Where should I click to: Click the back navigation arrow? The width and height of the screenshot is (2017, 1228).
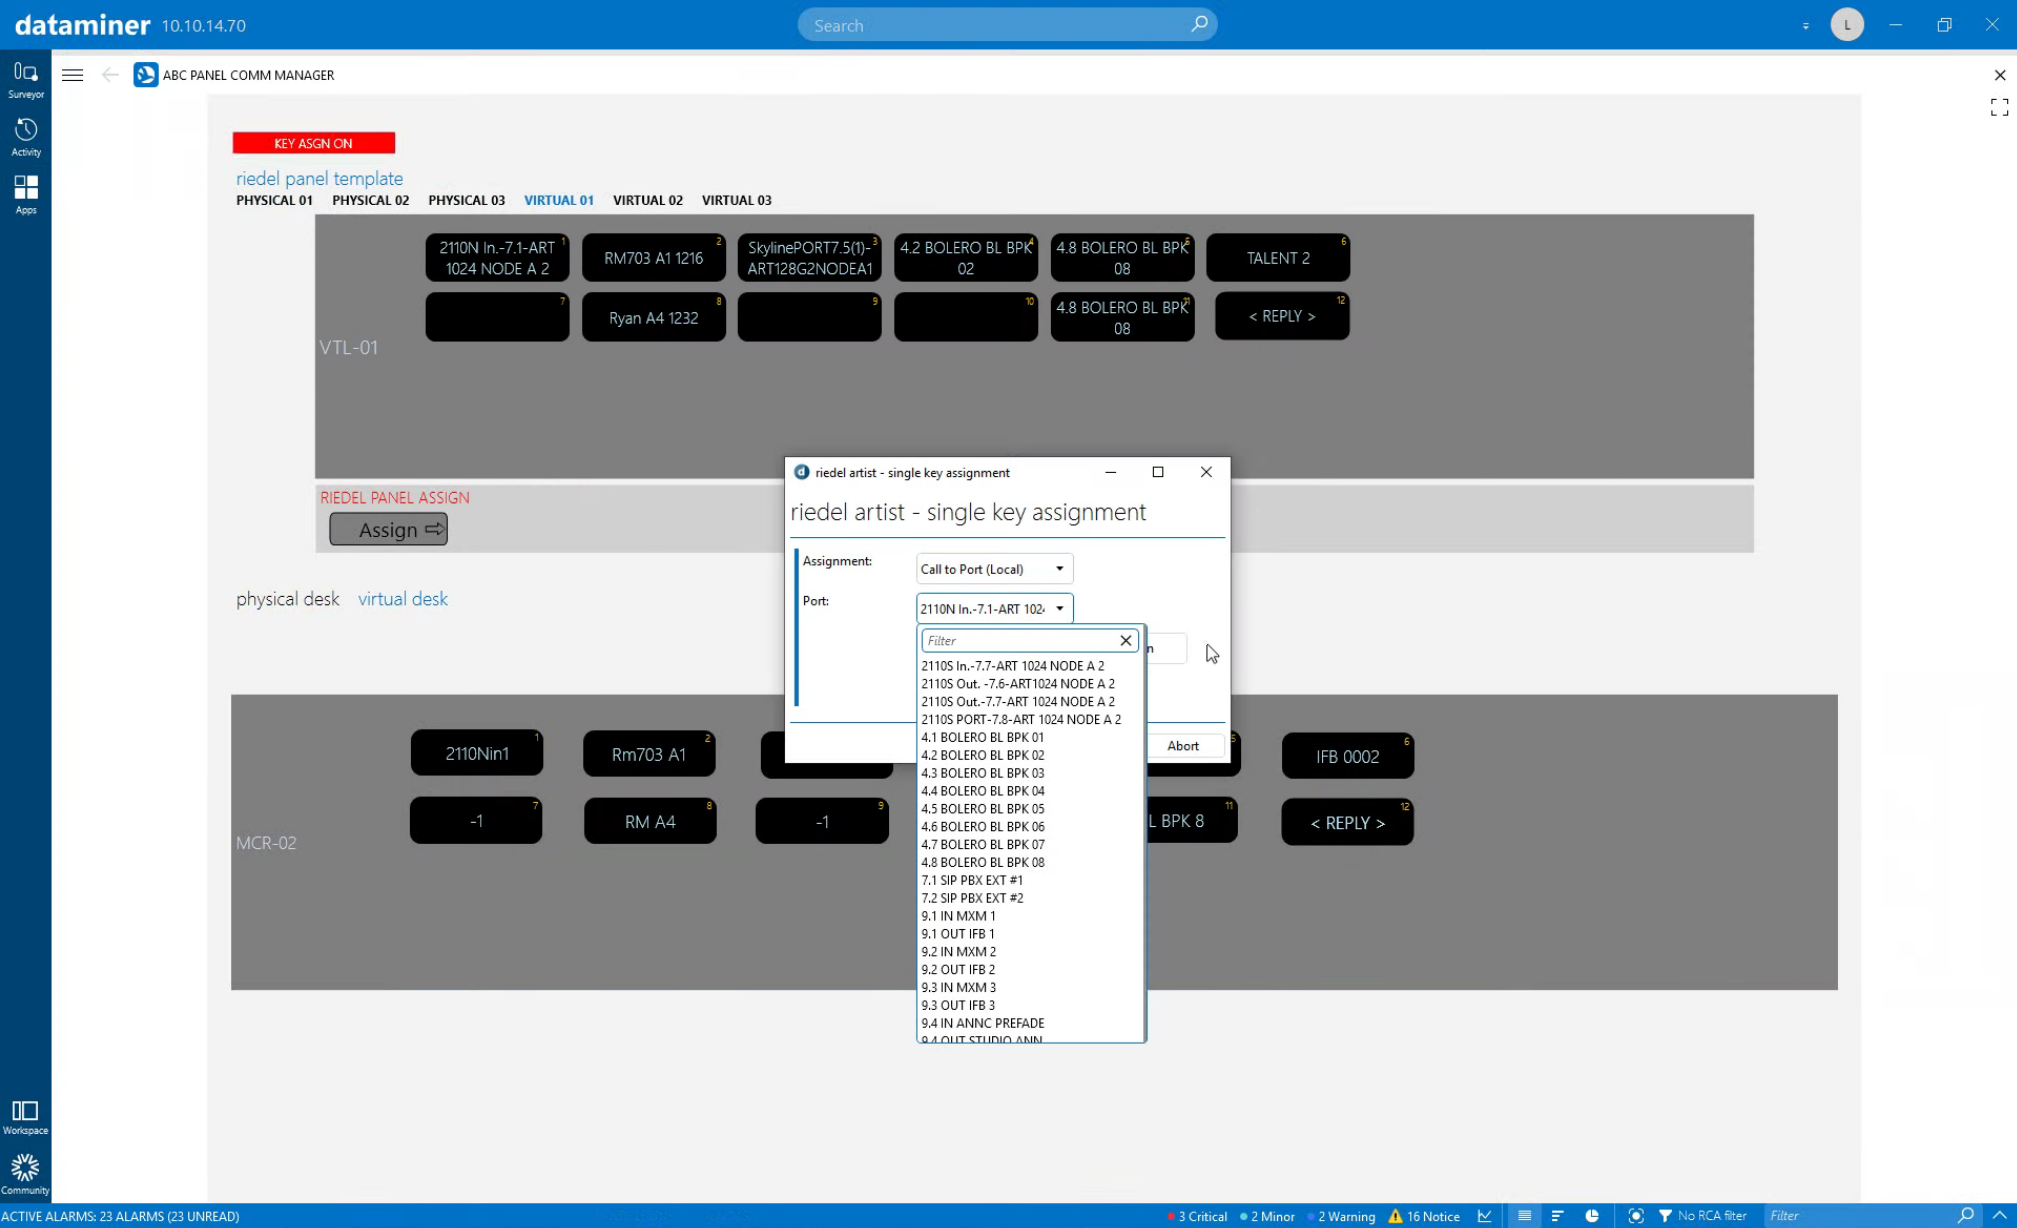click(x=110, y=75)
